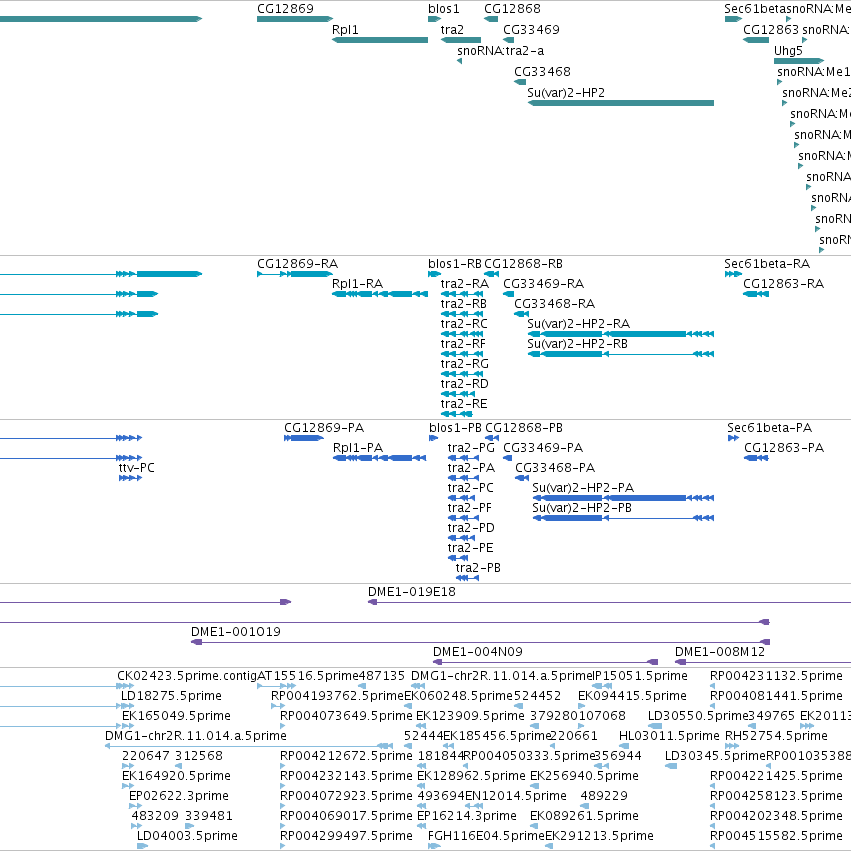Image resolution: width=851 pixels, height=851 pixels.
Task: Click the CG33468-PA protein label
Action: tap(555, 468)
